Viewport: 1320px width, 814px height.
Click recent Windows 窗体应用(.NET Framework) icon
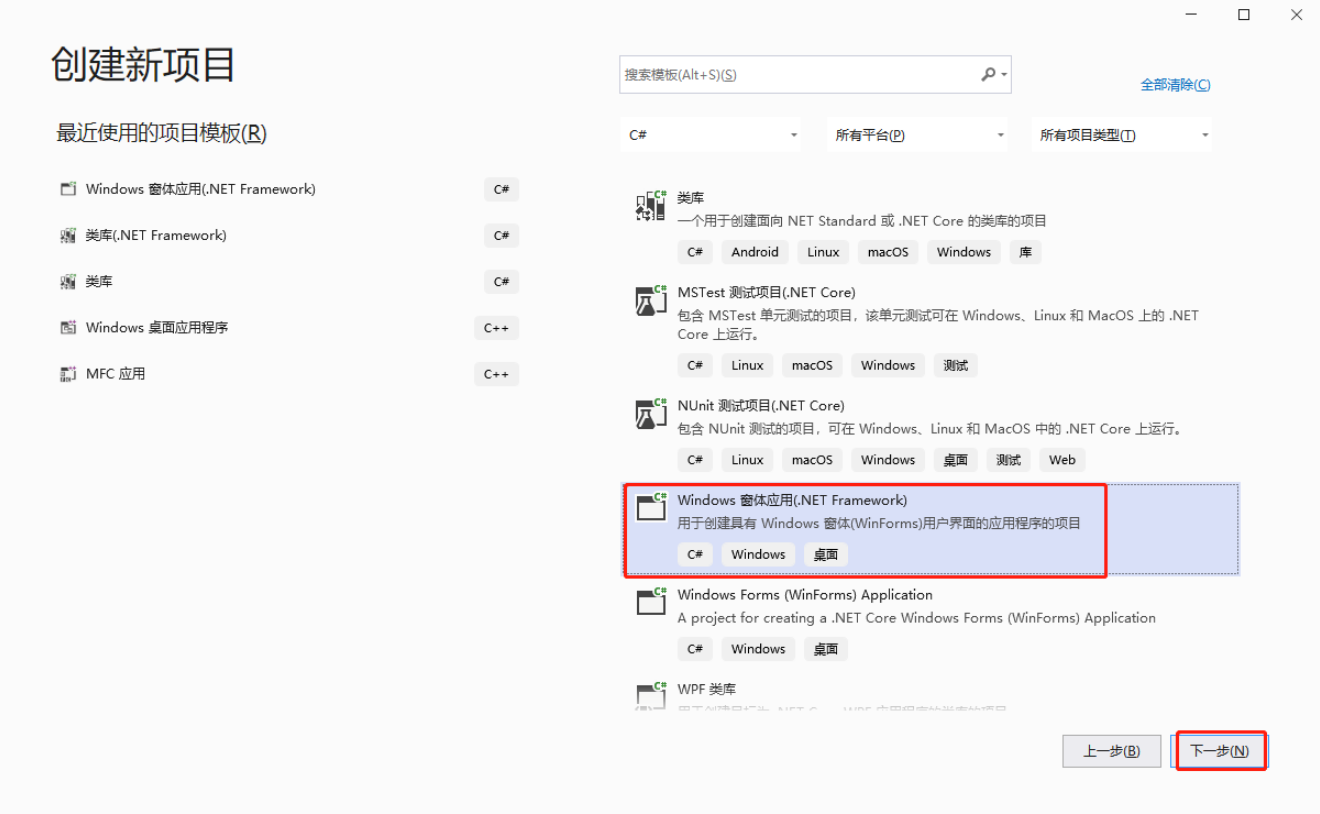point(68,189)
